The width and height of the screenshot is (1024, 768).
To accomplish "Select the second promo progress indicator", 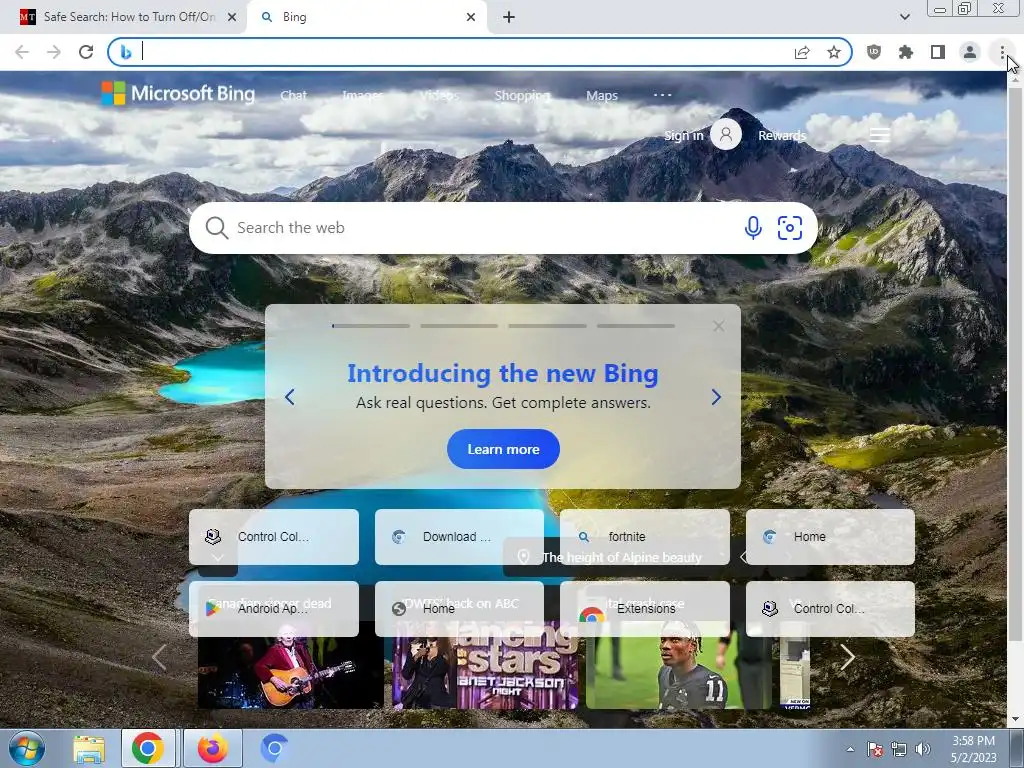I will pyautogui.click(x=459, y=325).
